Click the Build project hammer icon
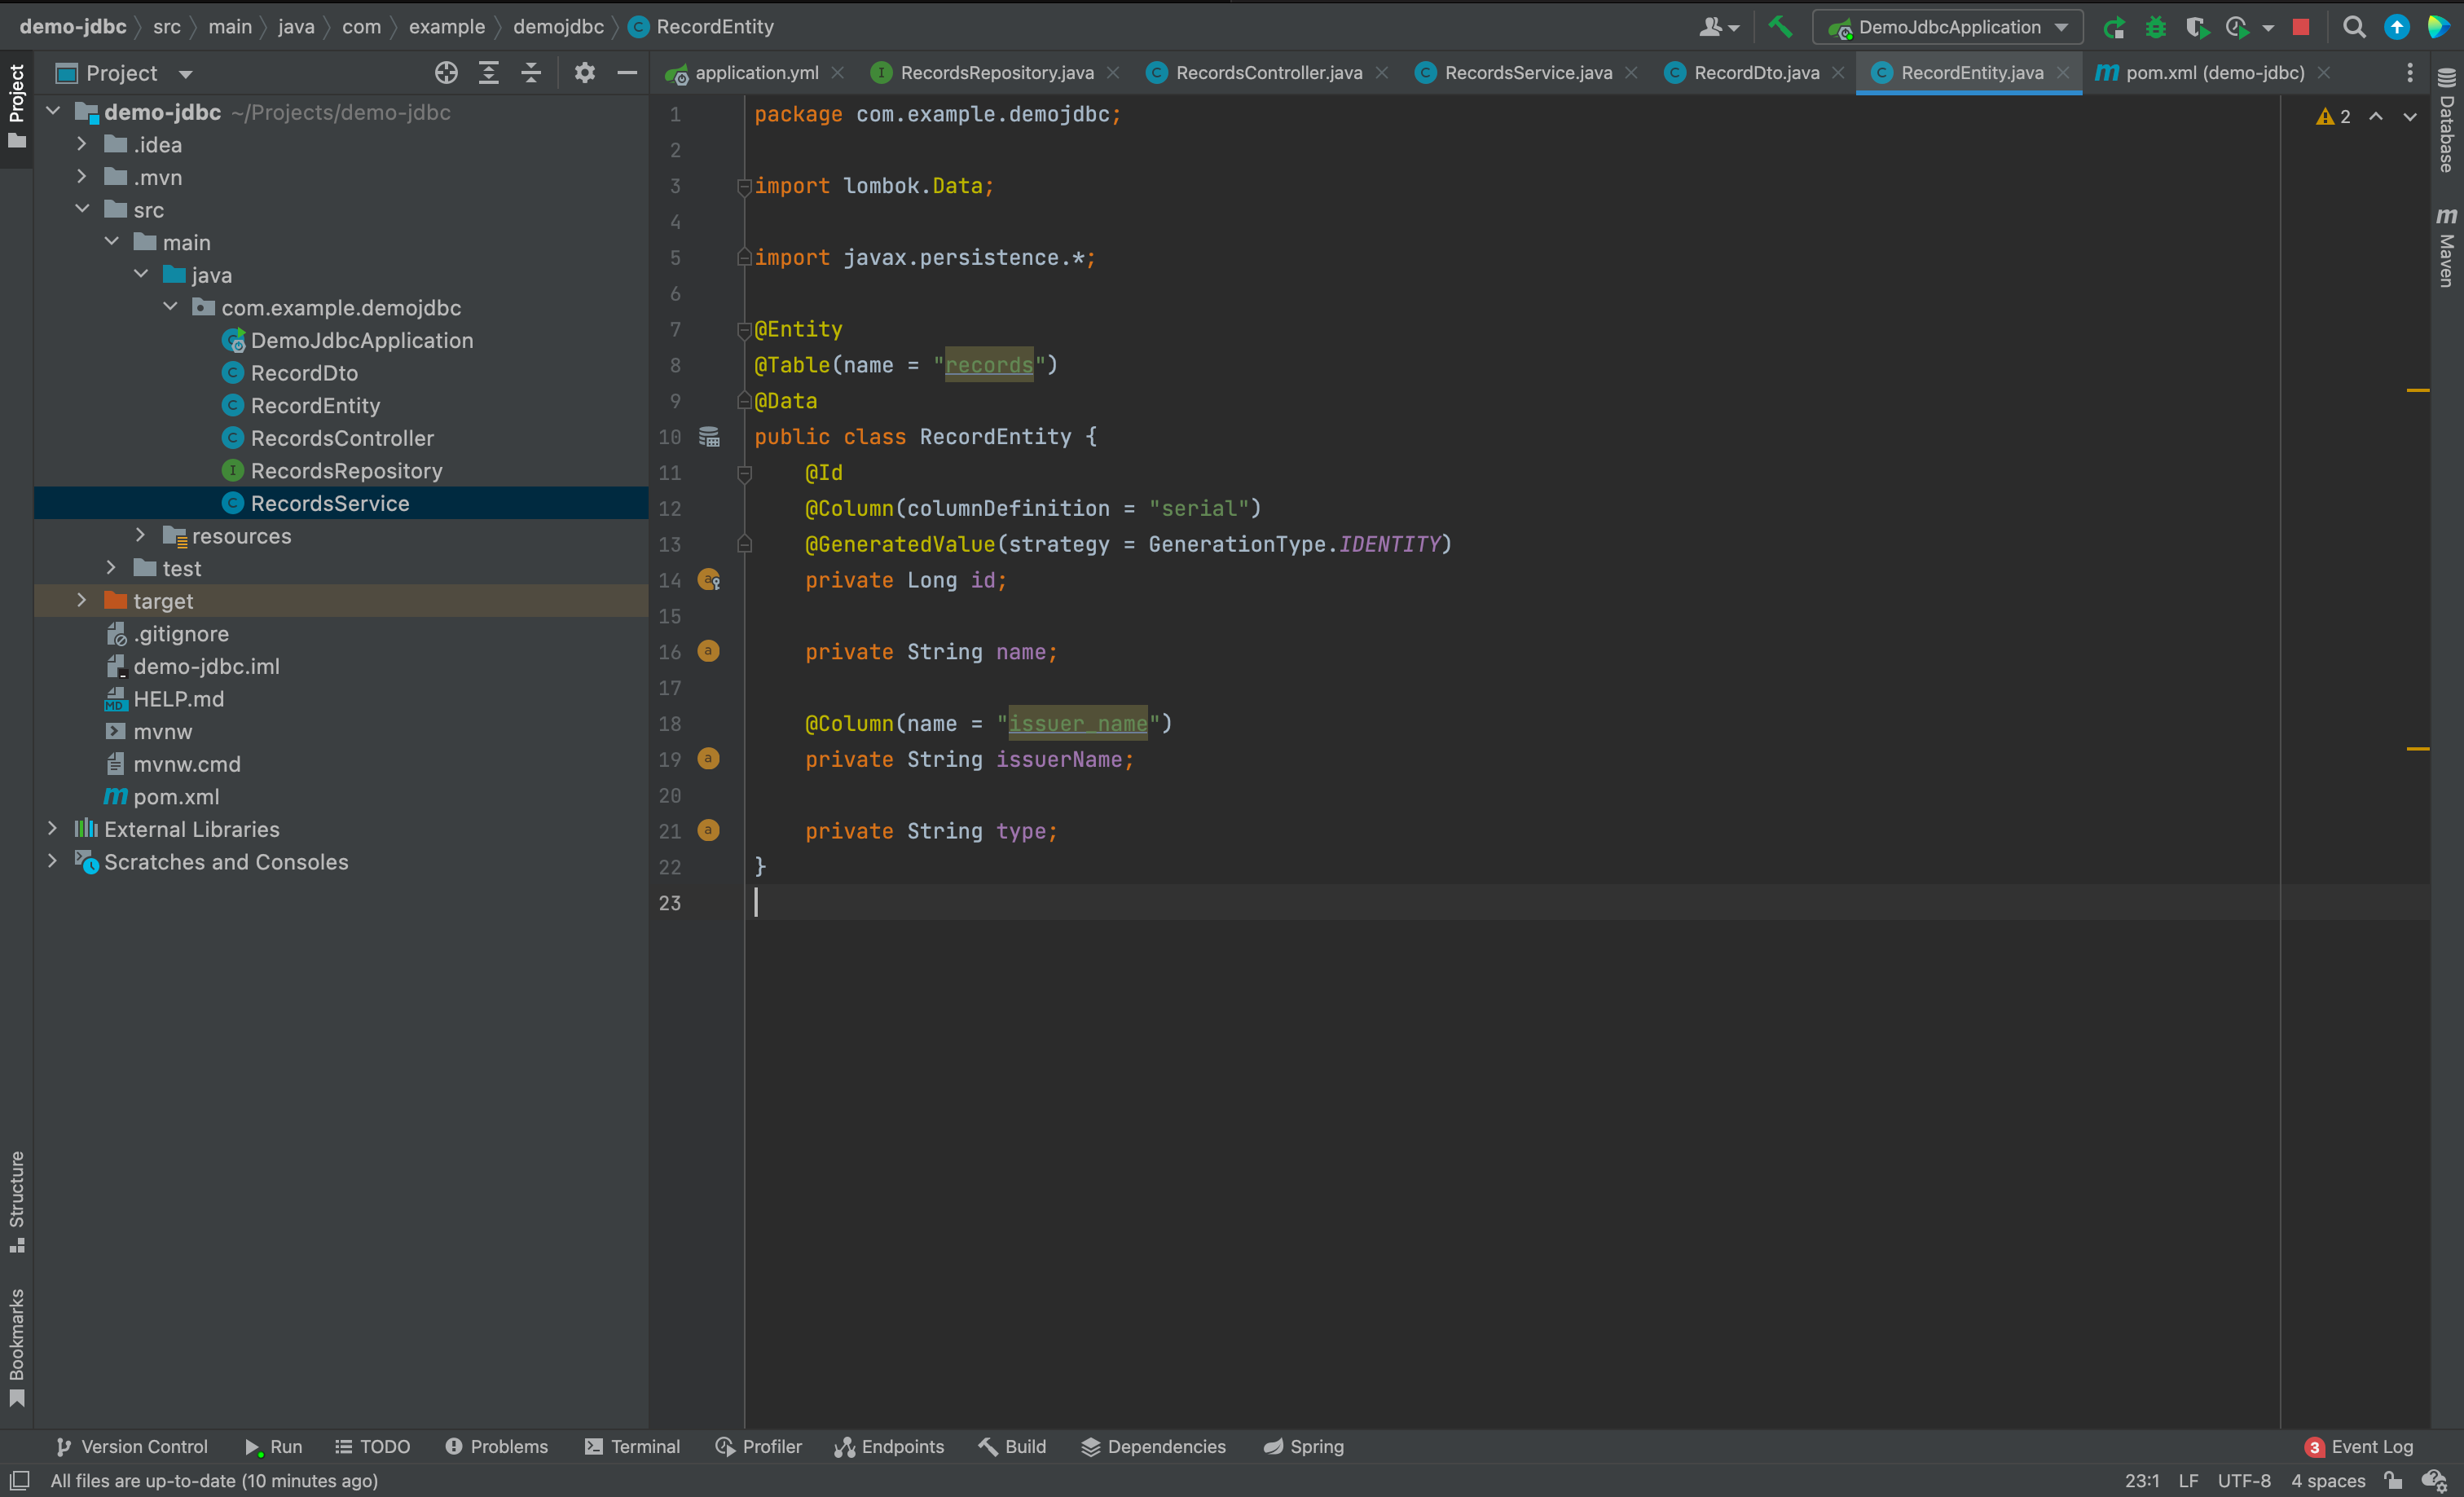The width and height of the screenshot is (2464, 1497). 1780,27
